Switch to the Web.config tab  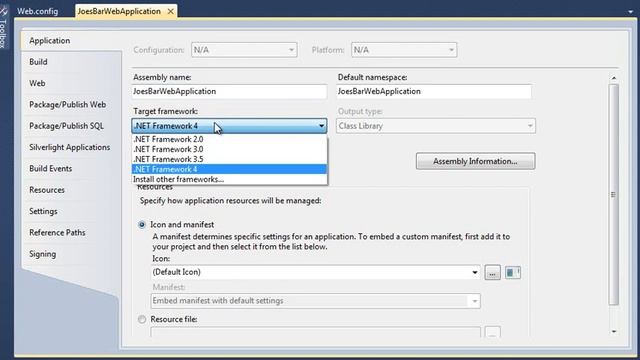click(x=37, y=11)
